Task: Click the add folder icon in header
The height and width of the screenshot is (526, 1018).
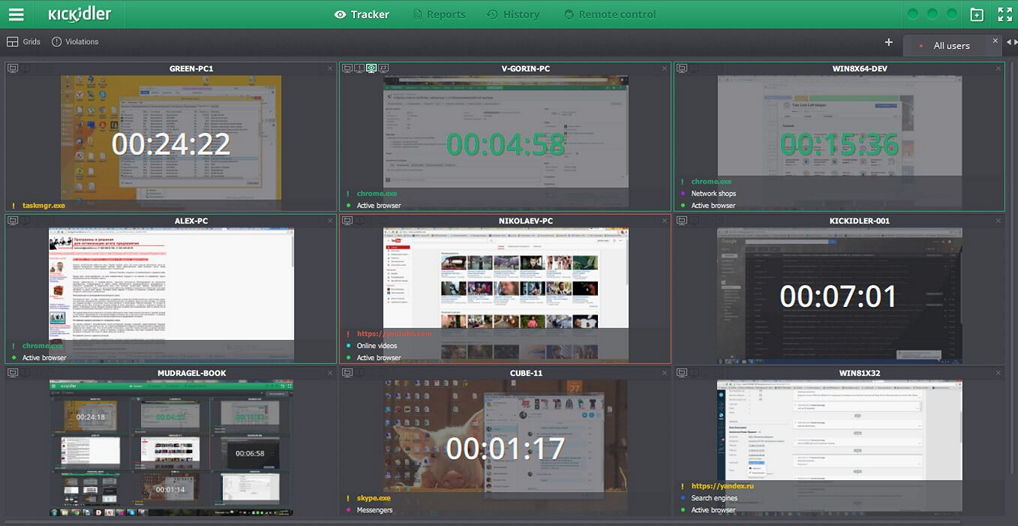Action: coord(976,14)
